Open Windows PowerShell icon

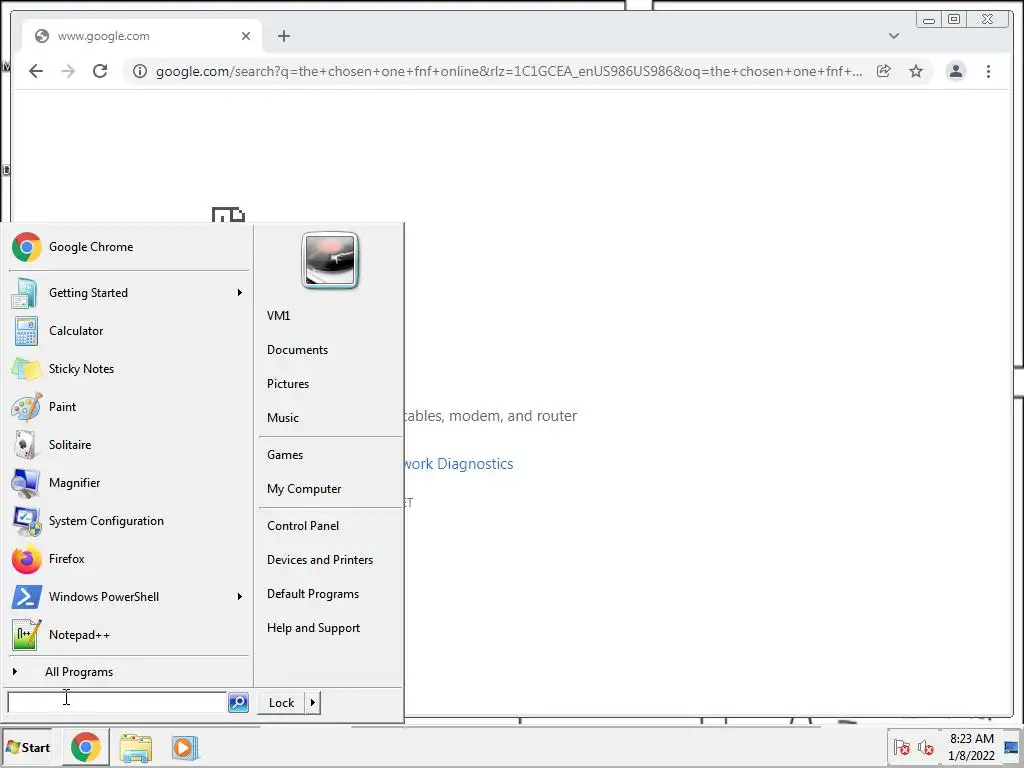[x=25, y=597]
